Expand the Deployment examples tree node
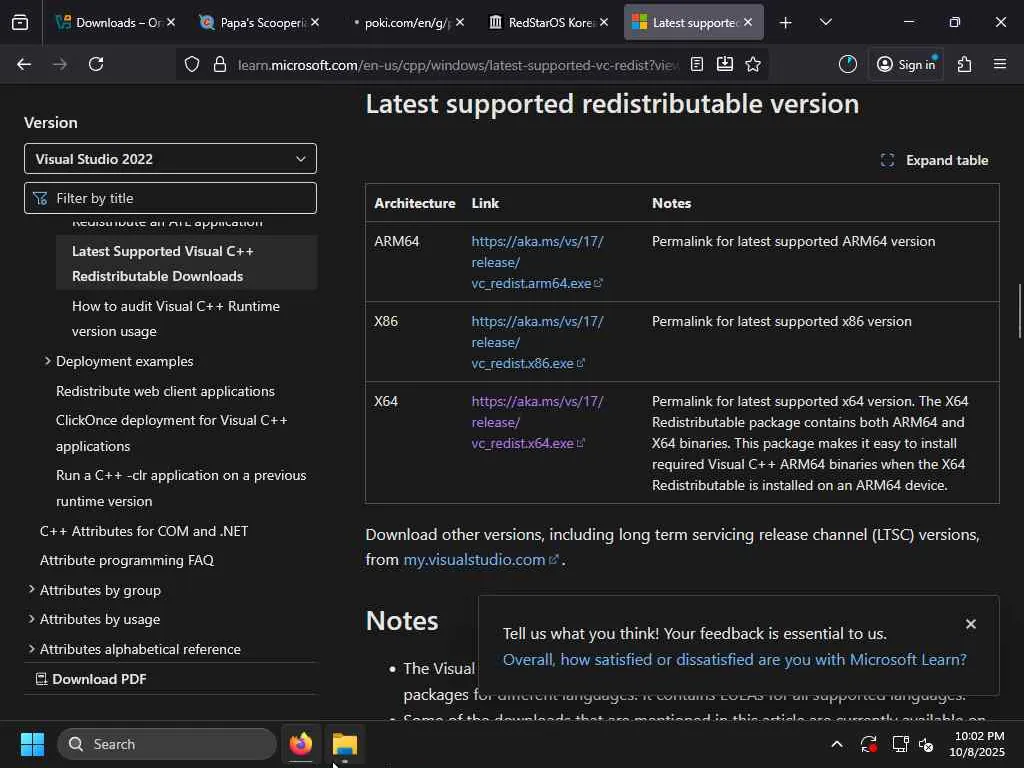 tap(47, 361)
